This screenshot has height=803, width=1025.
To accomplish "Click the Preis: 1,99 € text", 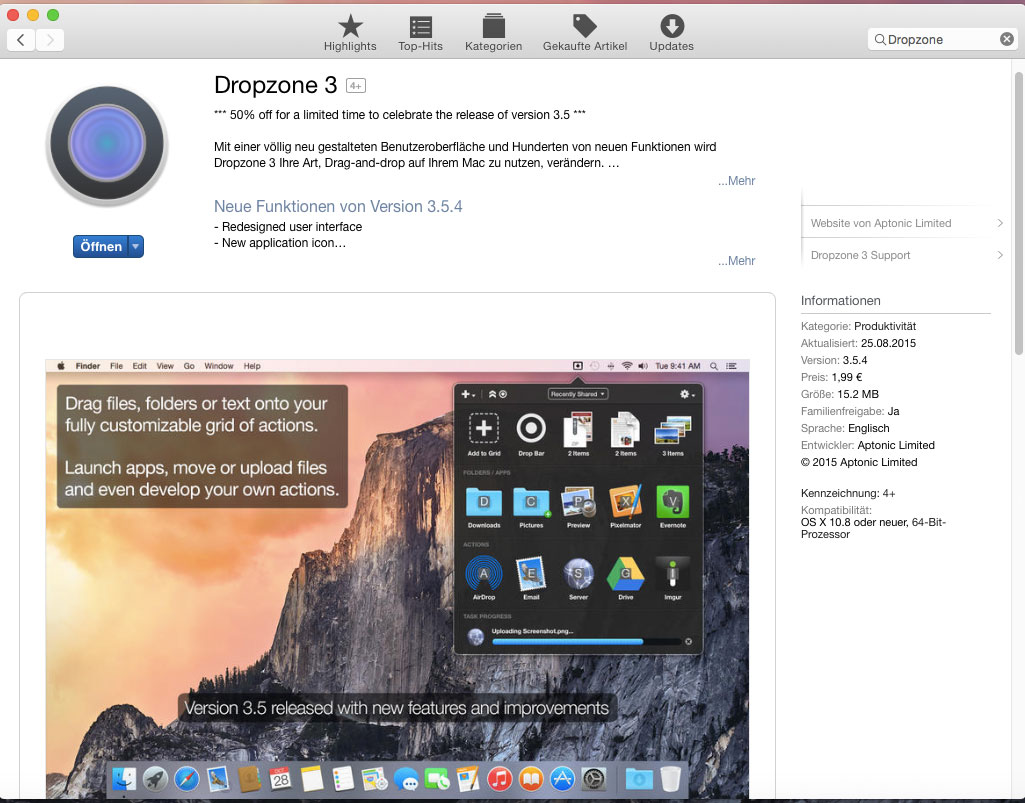I will 832,377.
